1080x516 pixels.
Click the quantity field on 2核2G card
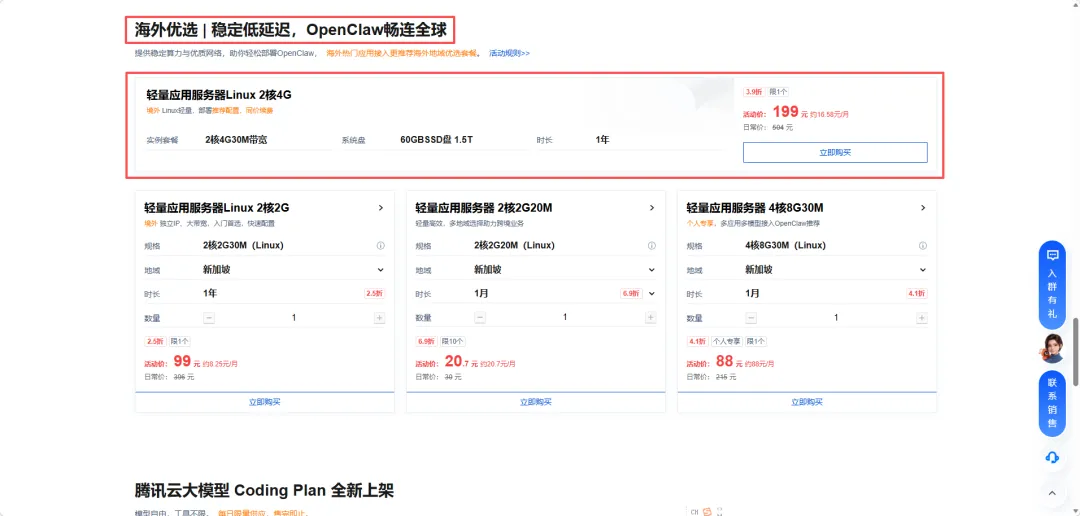[294, 318]
